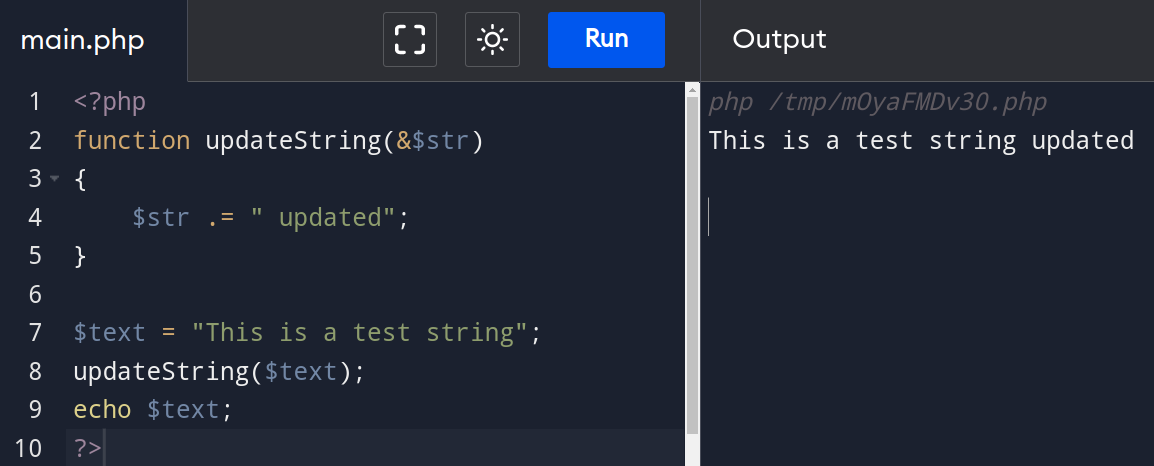Select the main.php file tab
1154x466 pixels.
(82, 40)
